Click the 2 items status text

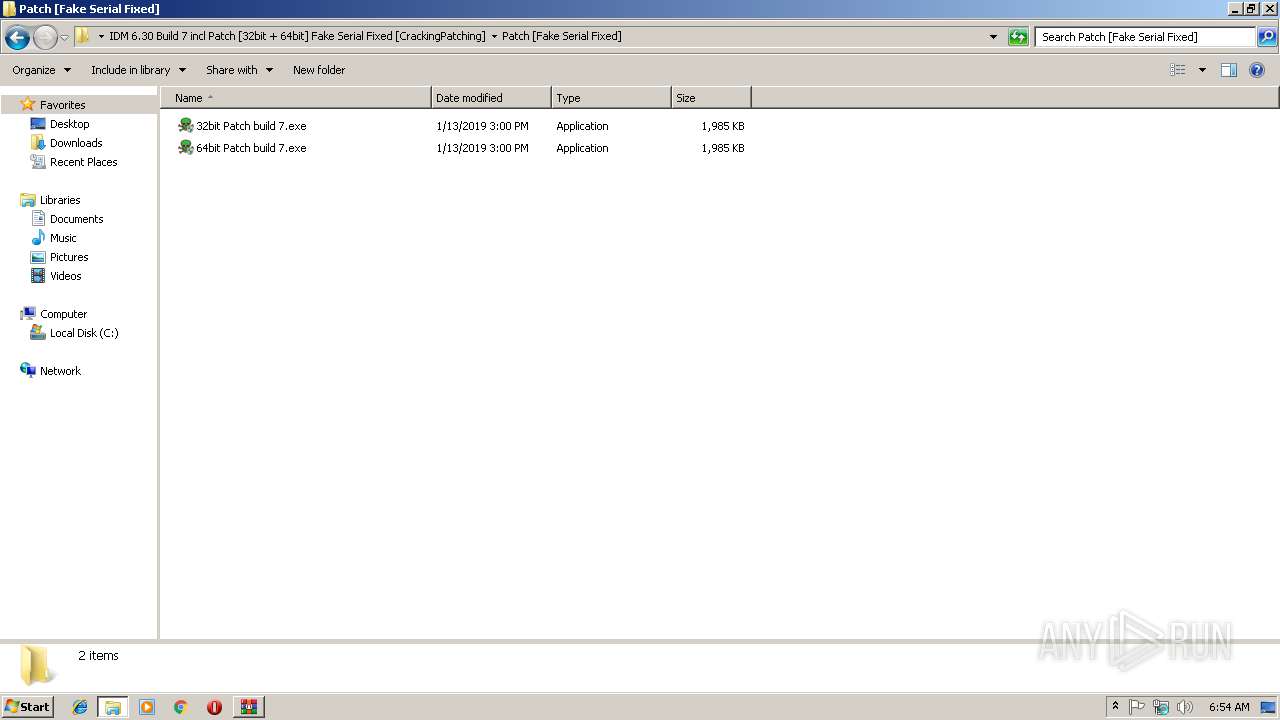pos(98,656)
